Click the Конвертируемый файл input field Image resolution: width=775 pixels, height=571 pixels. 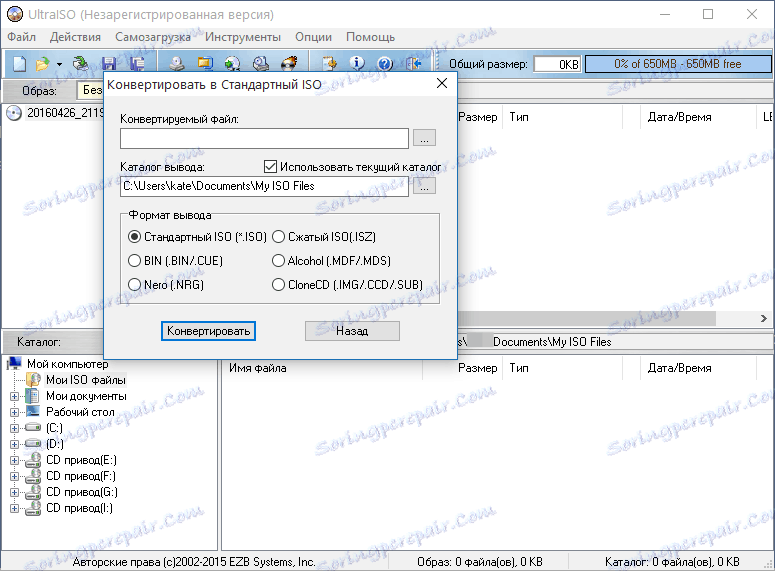point(264,138)
